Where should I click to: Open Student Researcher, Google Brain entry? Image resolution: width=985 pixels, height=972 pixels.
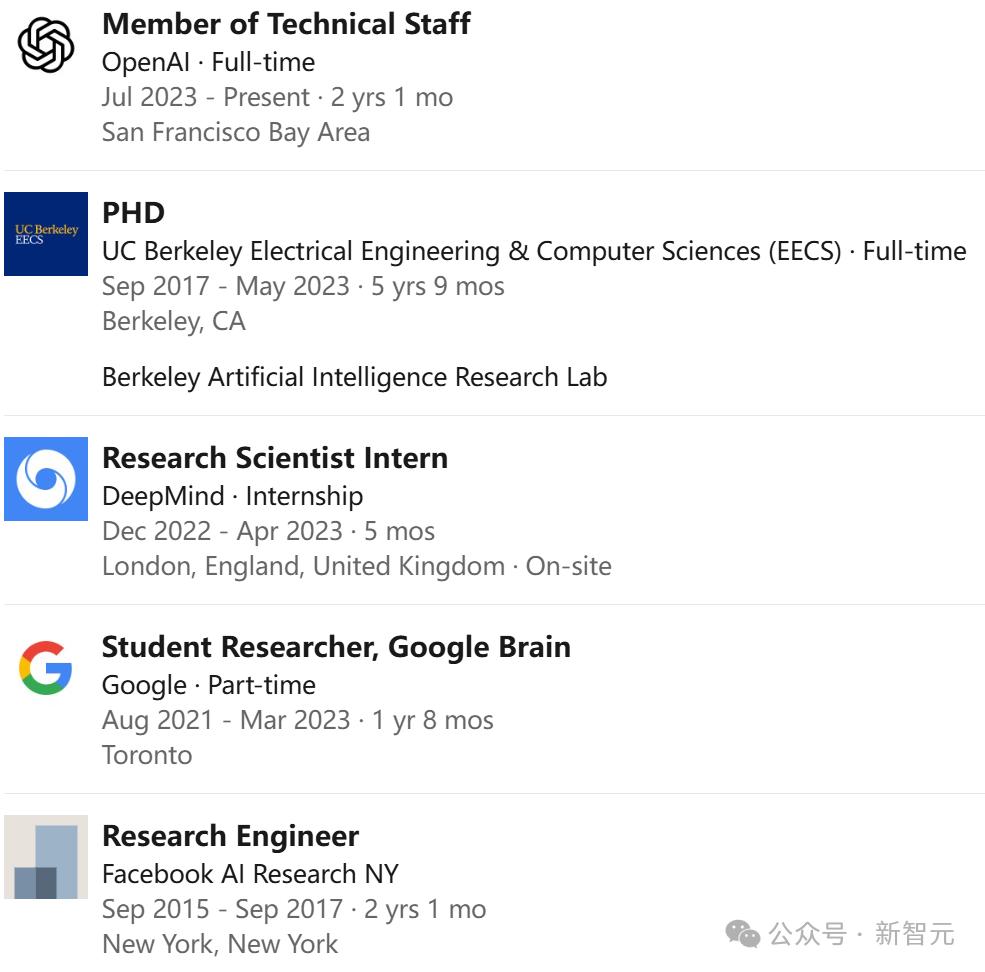tap(337, 647)
